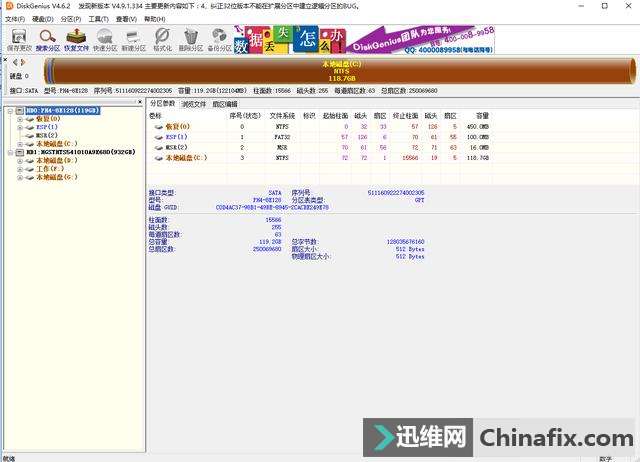The height and width of the screenshot is (462, 640).
Task: Collapse the HD1 disk node
Action: point(10,152)
